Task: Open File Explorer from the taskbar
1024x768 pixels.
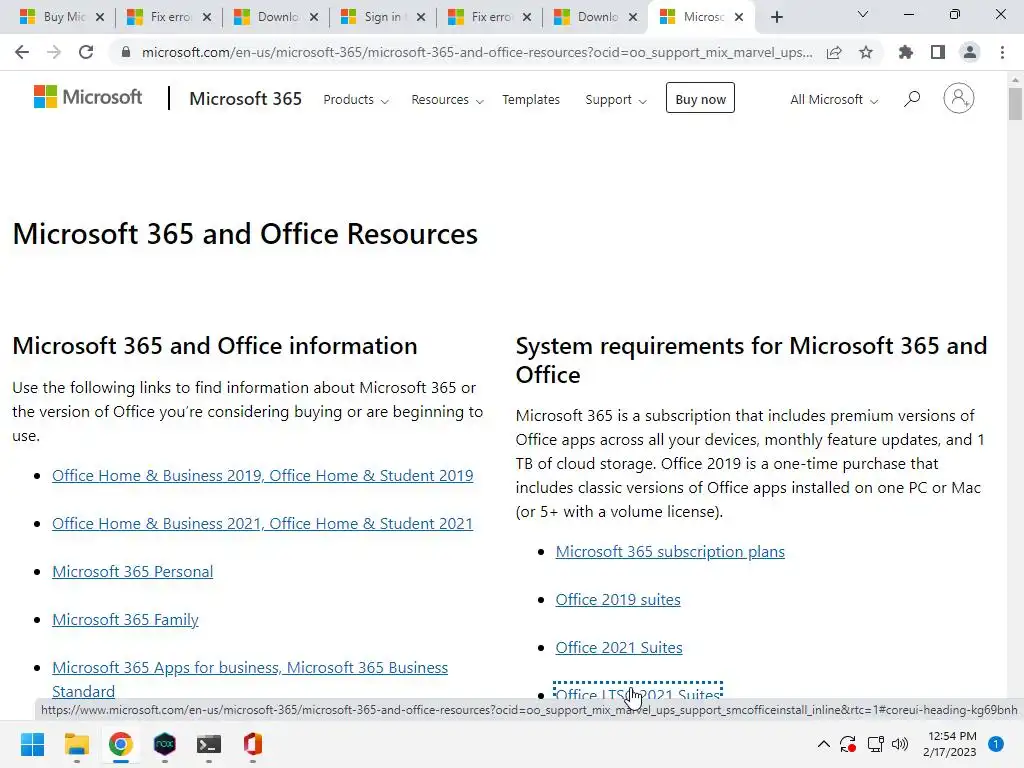Action: coord(76,744)
